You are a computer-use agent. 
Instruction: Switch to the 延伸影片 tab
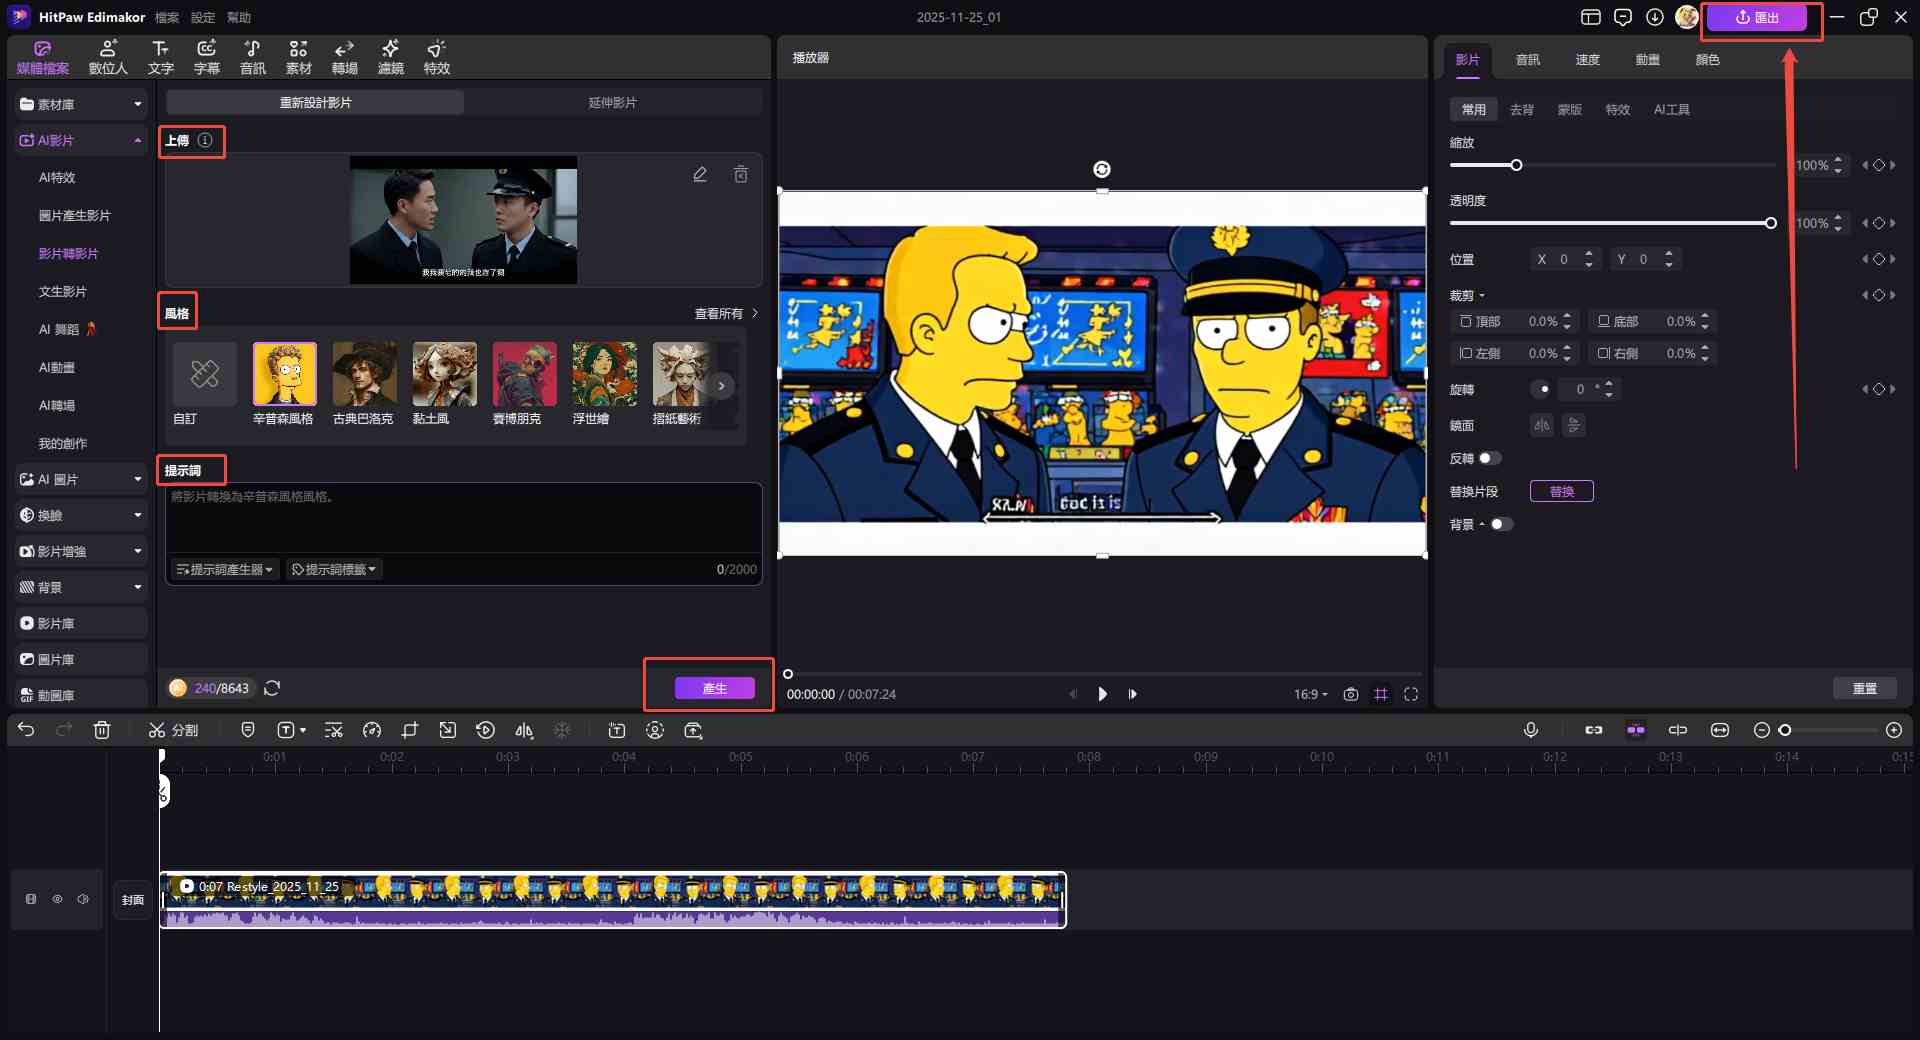pyautogui.click(x=612, y=103)
